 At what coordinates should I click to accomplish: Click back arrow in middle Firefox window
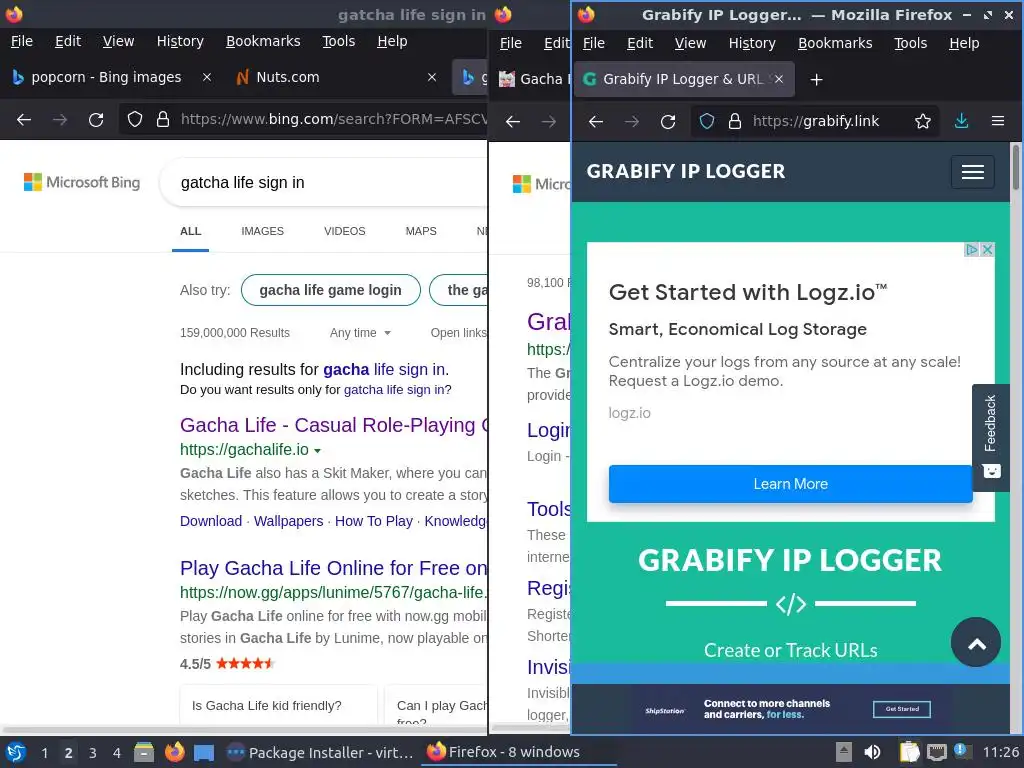point(513,121)
